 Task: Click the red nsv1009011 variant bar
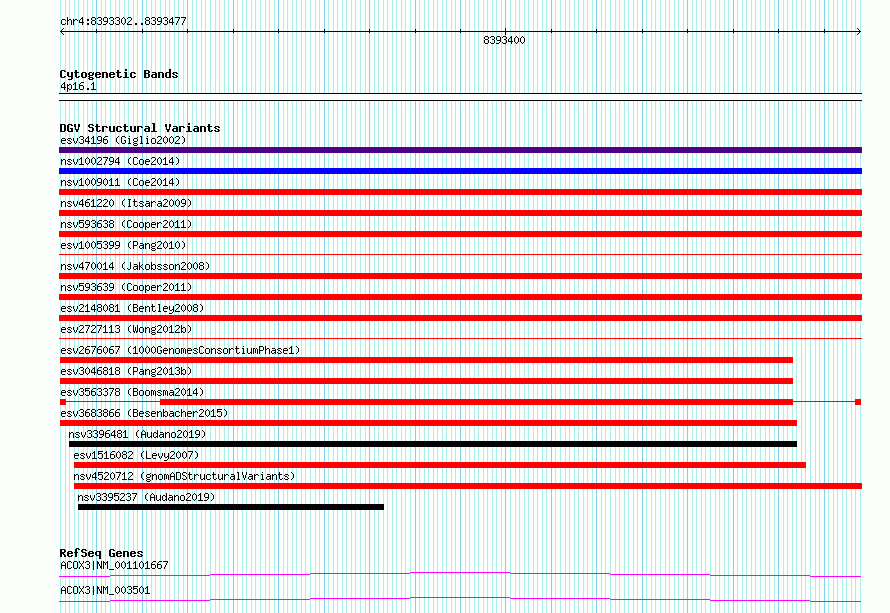[x=460, y=192]
